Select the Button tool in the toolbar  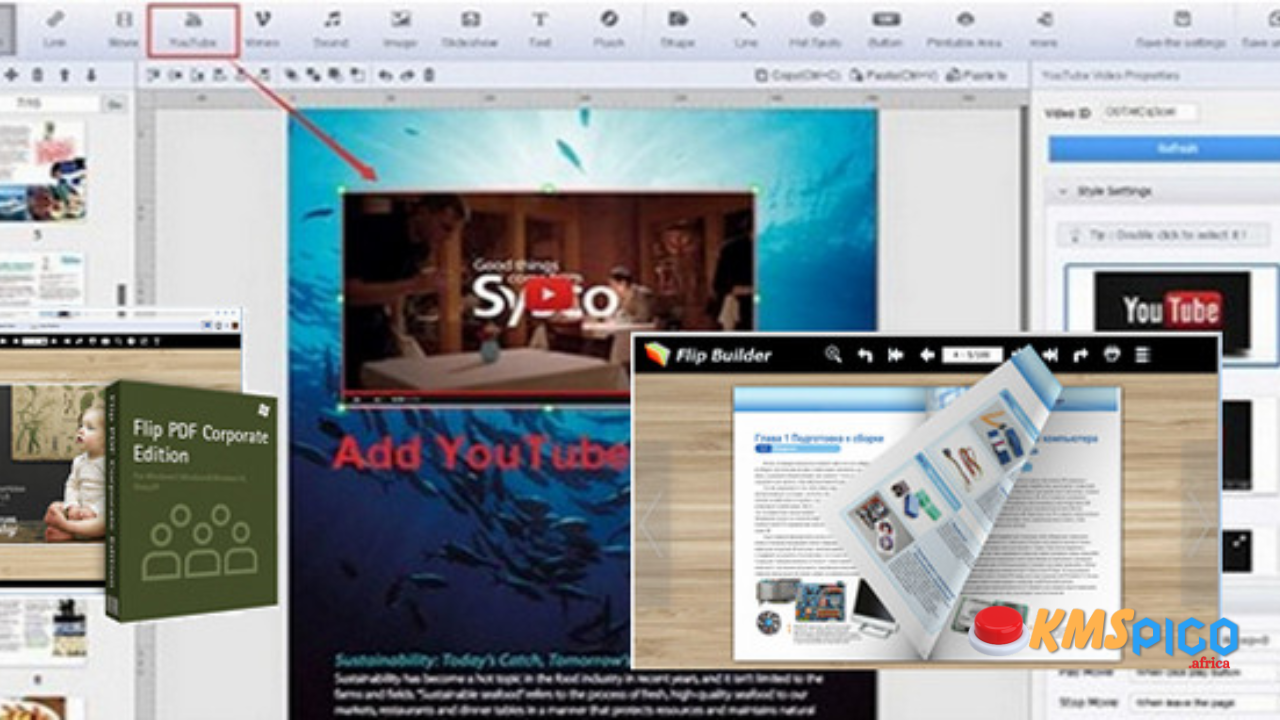[885, 29]
